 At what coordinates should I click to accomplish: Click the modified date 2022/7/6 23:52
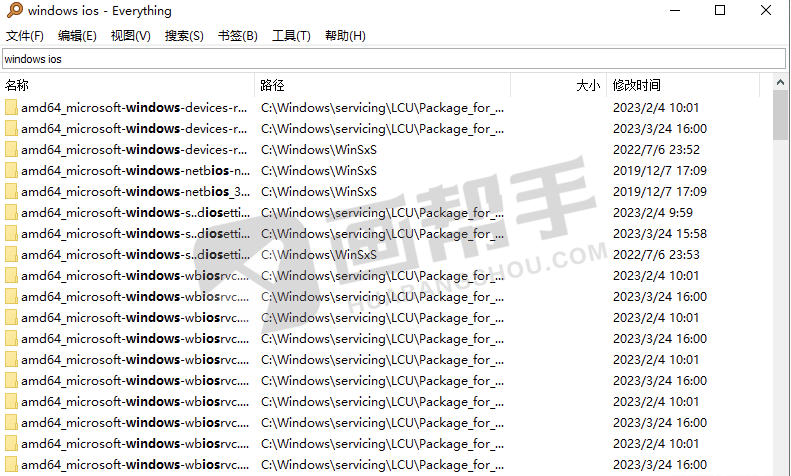pos(656,150)
